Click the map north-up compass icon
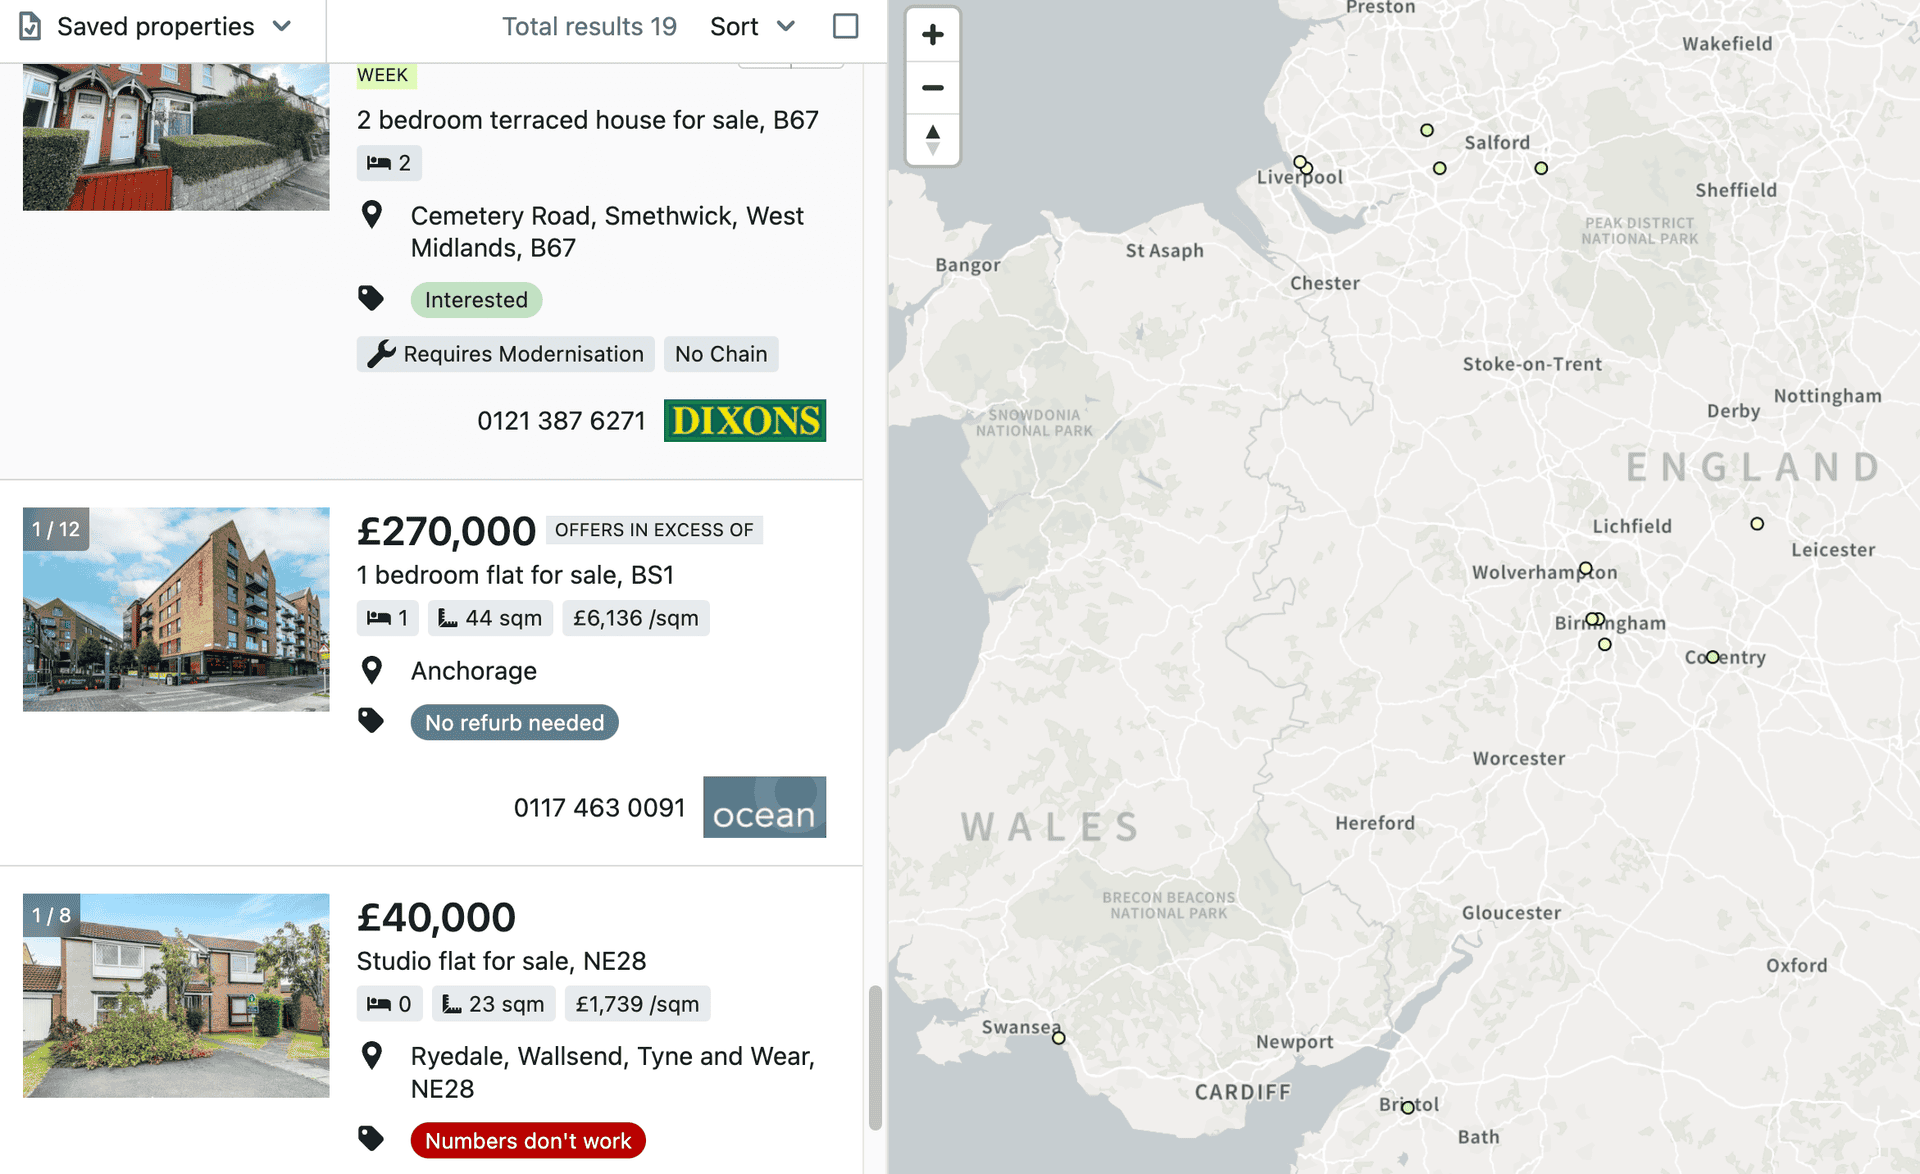Viewport: 1920px width, 1174px height. click(x=931, y=136)
